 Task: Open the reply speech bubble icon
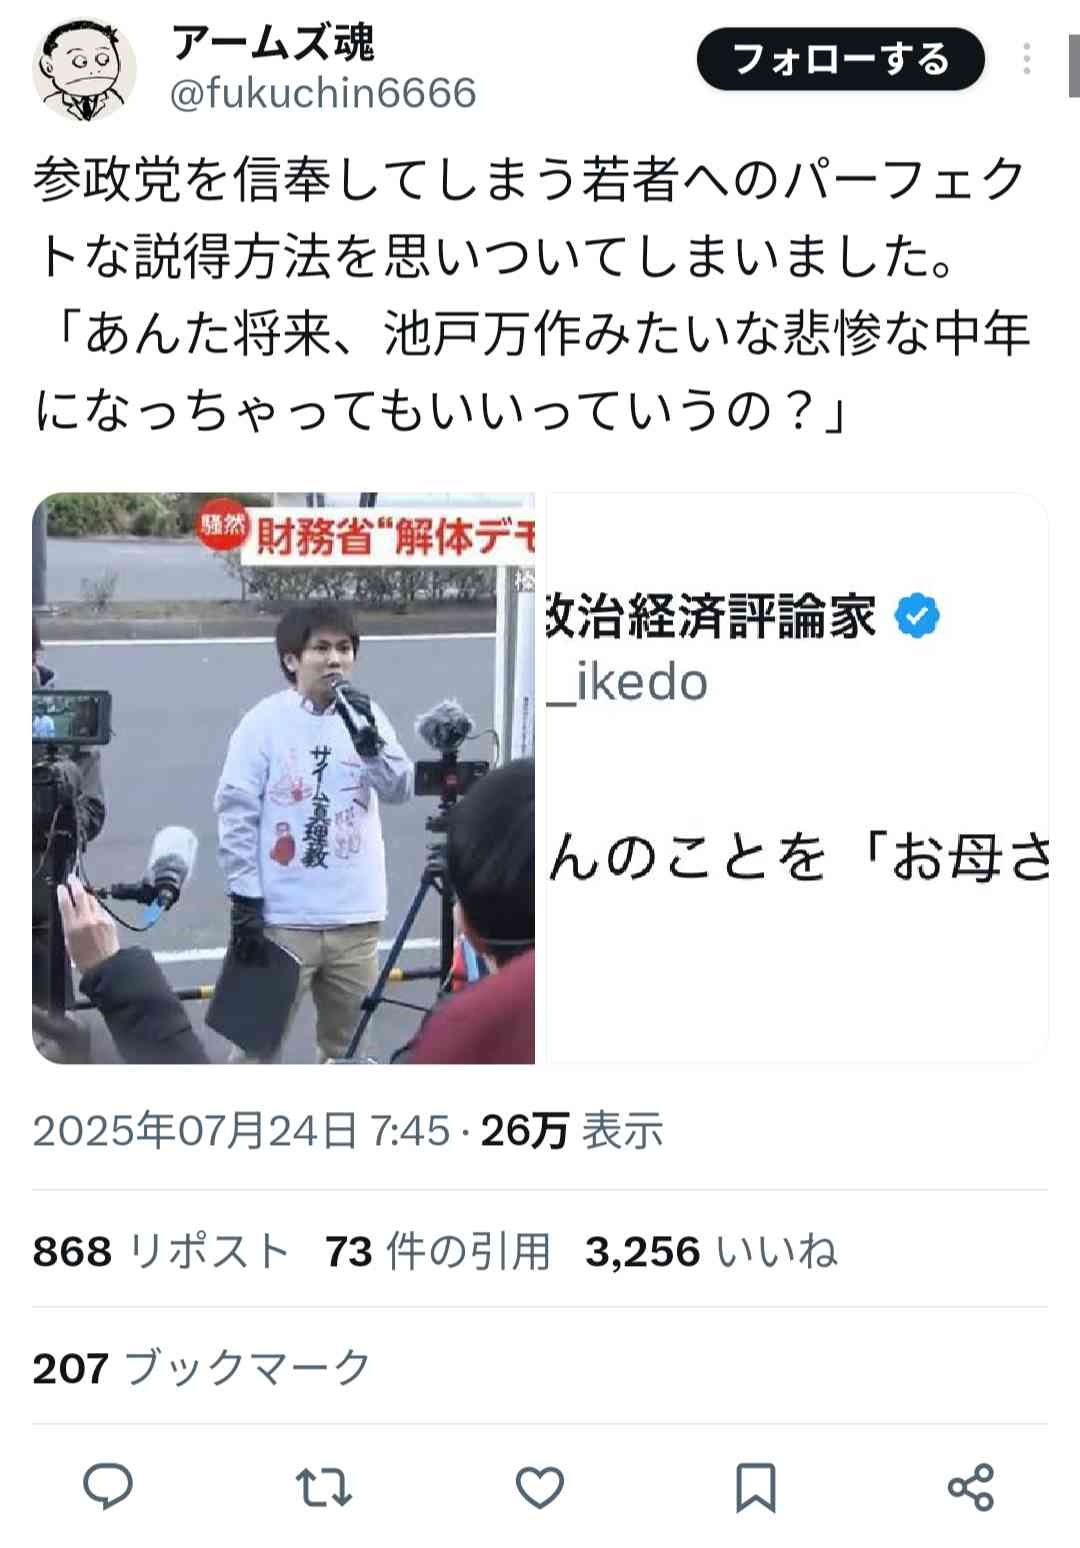(107, 1486)
